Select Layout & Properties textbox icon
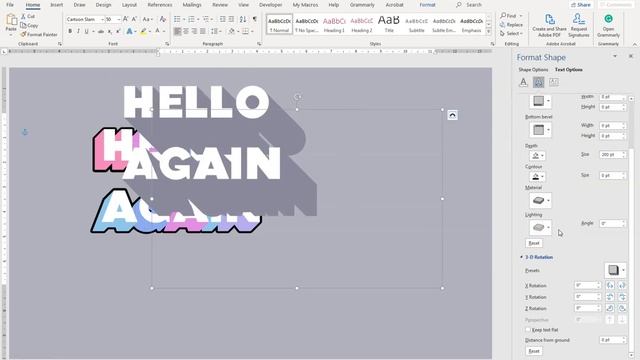Image resolution: width=640 pixels, height=360 pixels. [x=553, y=82]
